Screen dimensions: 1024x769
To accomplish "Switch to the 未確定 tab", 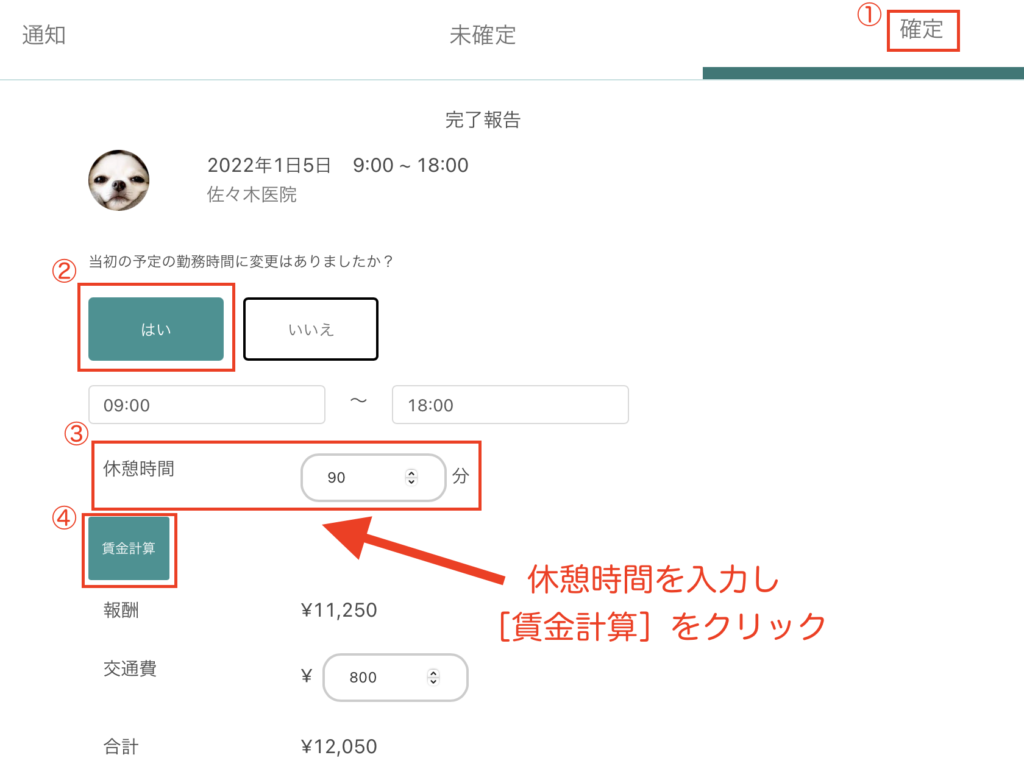I will (x=483, y=35).
